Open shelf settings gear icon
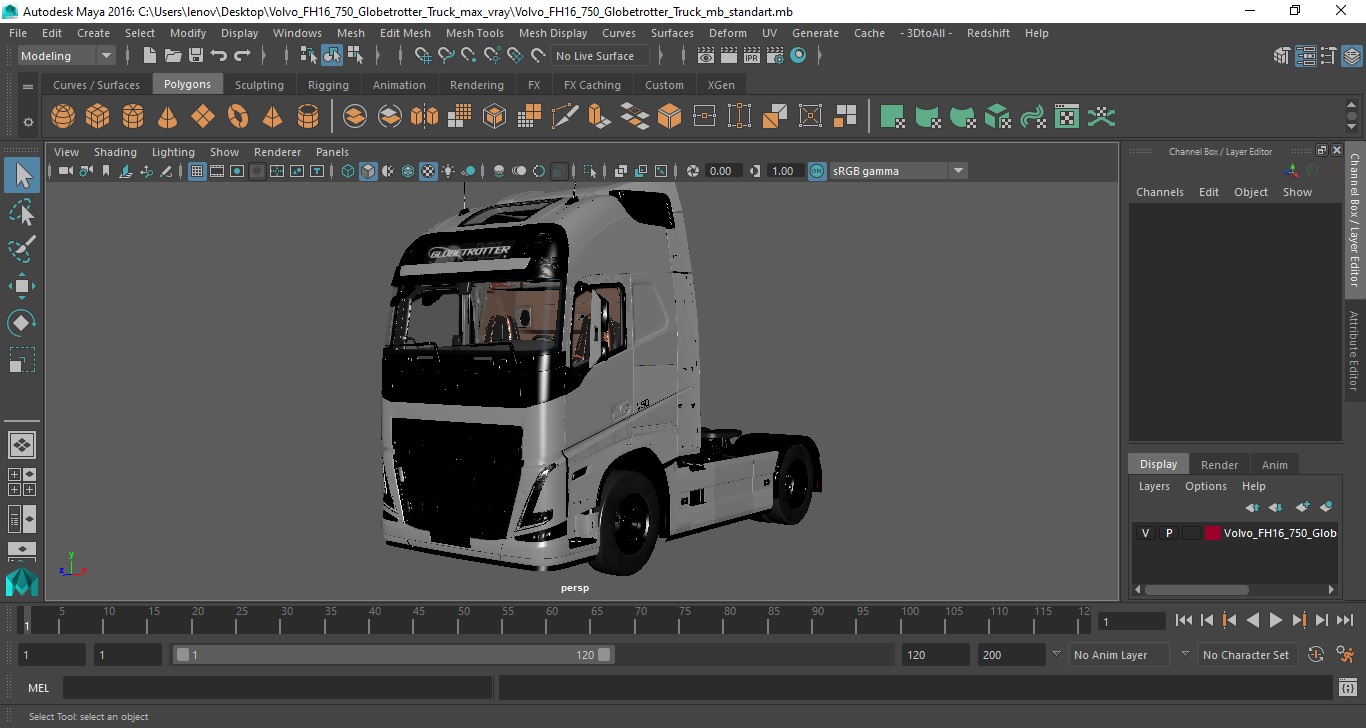1366x728 pixels. [x=28, y=122]
